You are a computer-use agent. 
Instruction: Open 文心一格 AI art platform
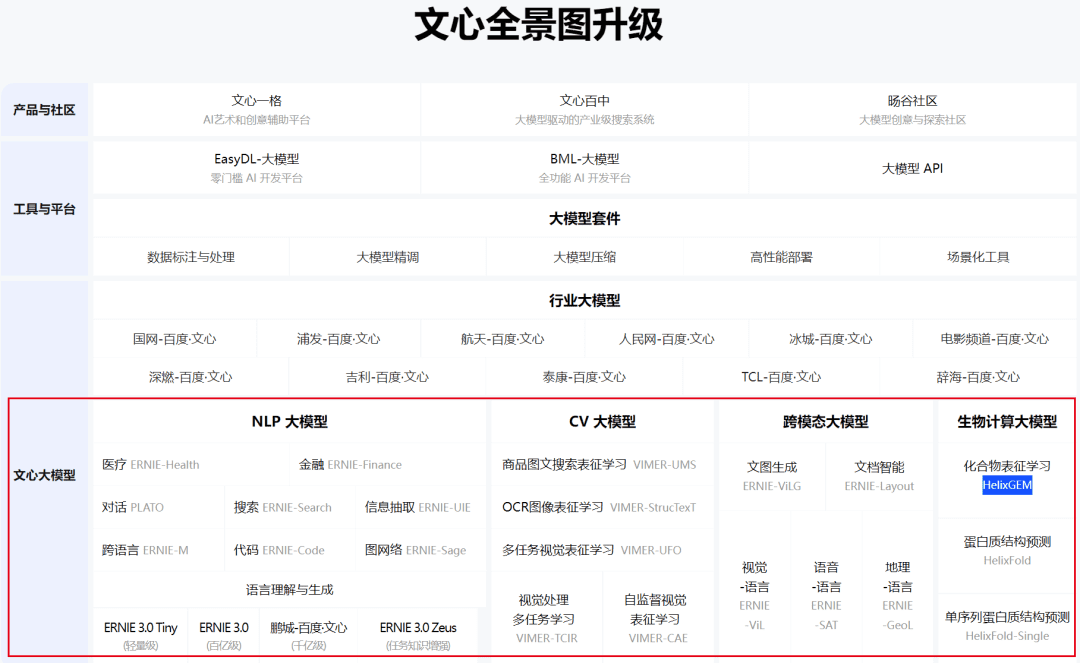tap(256, 110)
